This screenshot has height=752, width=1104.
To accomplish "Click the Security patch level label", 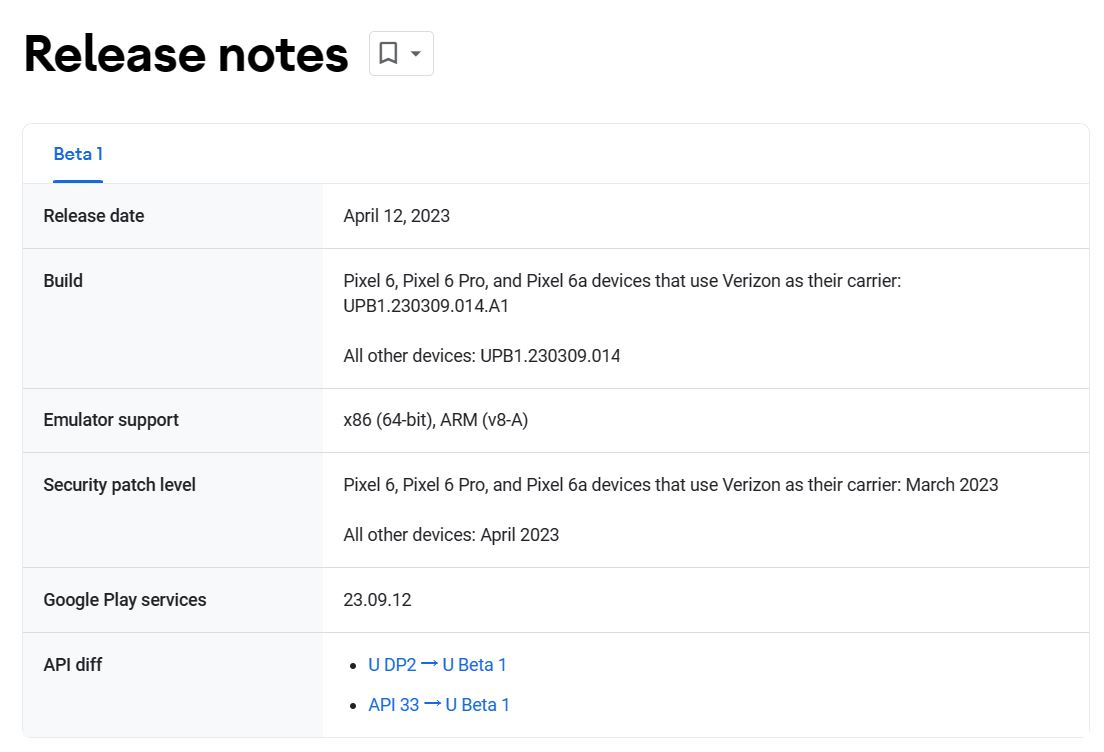I will point(119,484).
